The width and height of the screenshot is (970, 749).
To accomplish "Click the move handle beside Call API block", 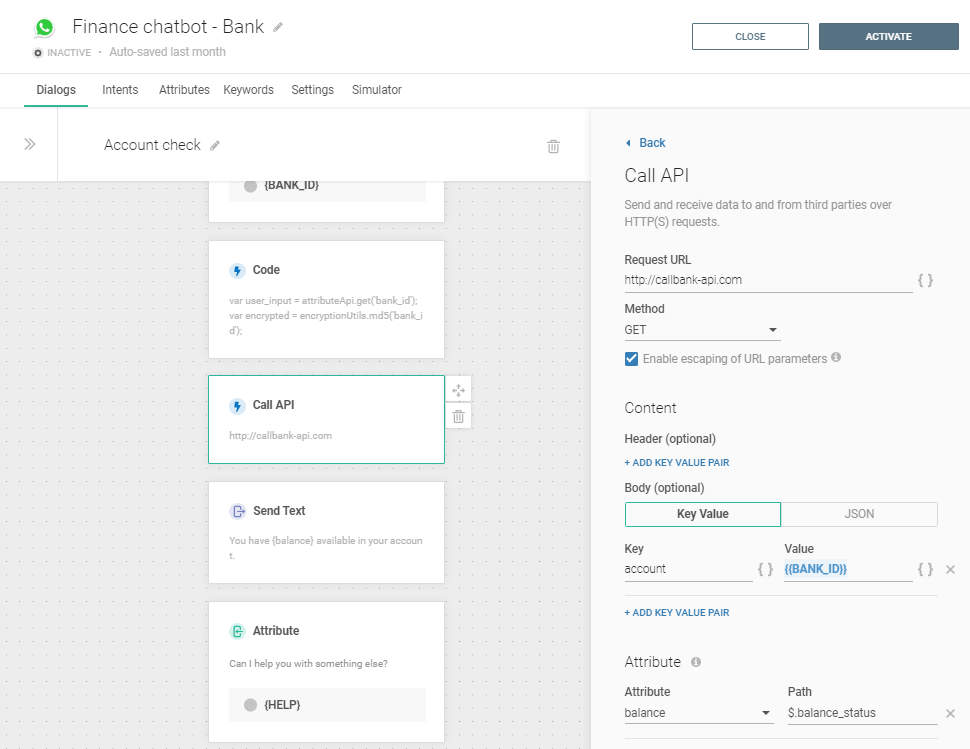I will pos(458,389).
